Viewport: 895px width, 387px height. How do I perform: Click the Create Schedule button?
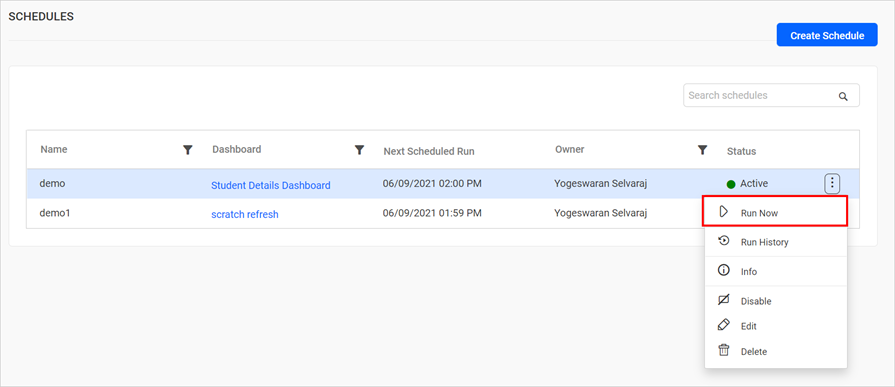tap(827, 35)
